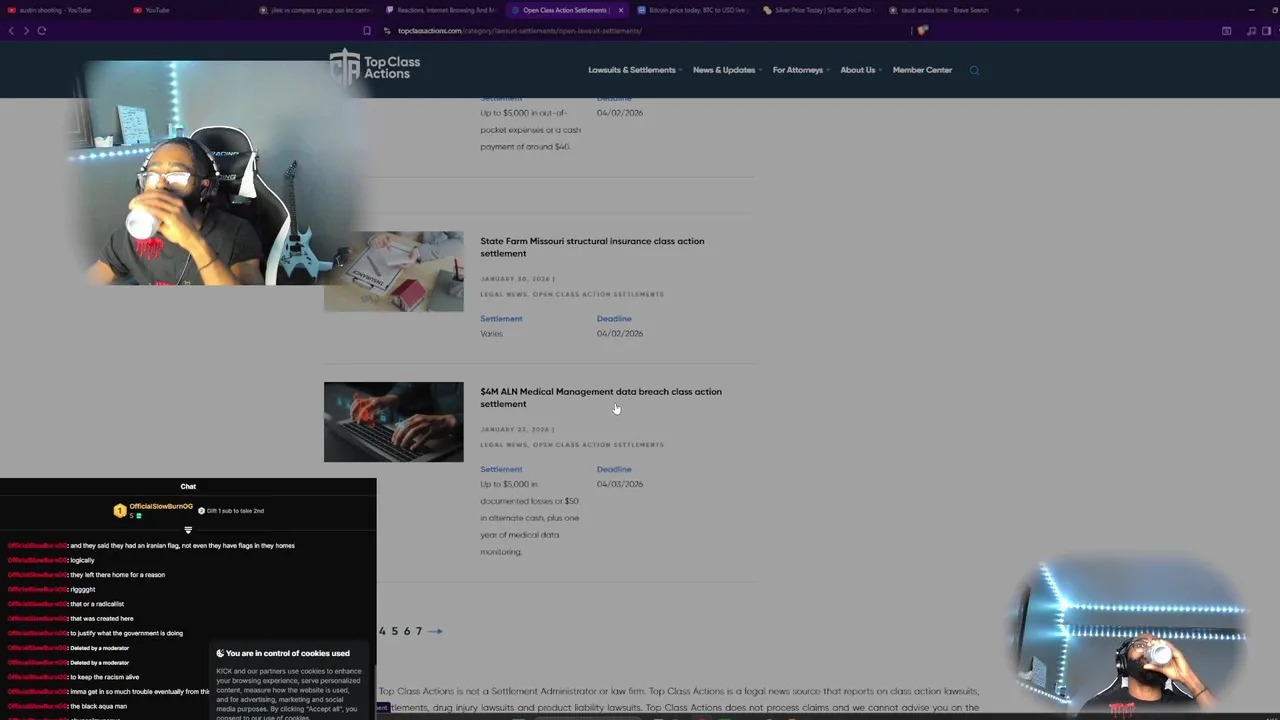Open the Brave Shields lion icon
This screenshot has width=1280, height=720.
(x=922, y=31)
